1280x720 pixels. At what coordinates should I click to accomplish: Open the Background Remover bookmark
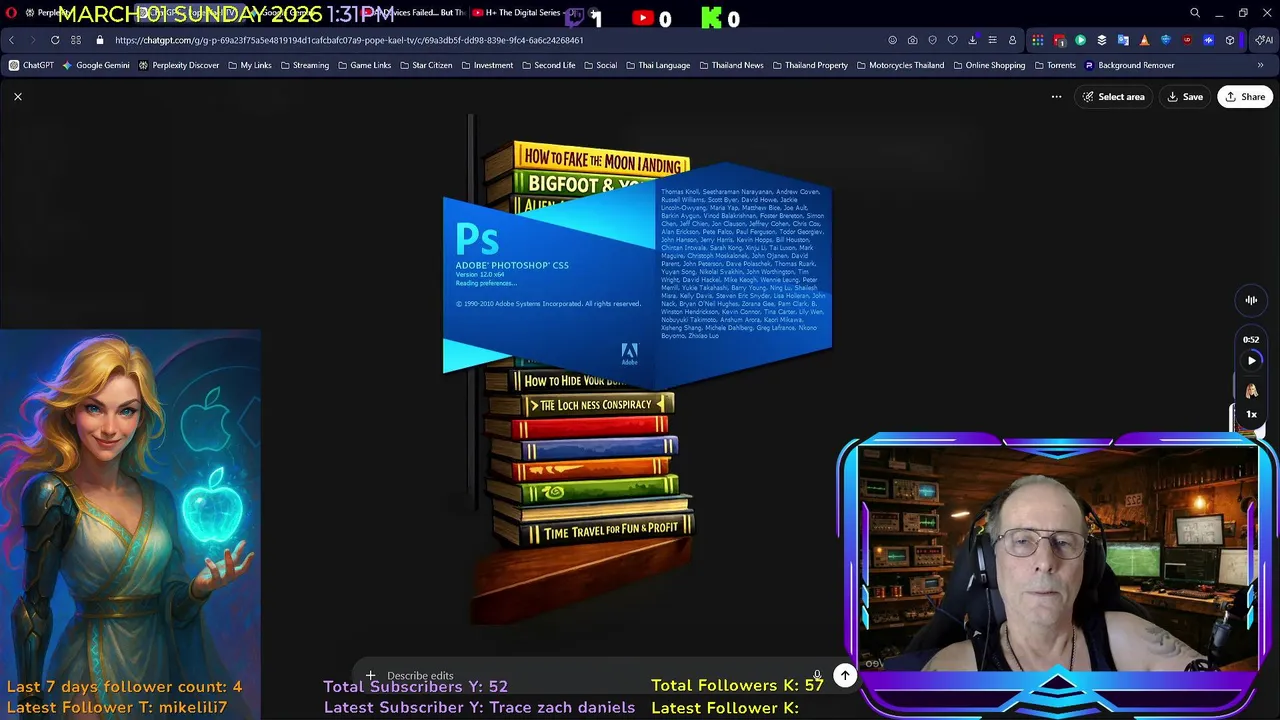(1129, 65)
